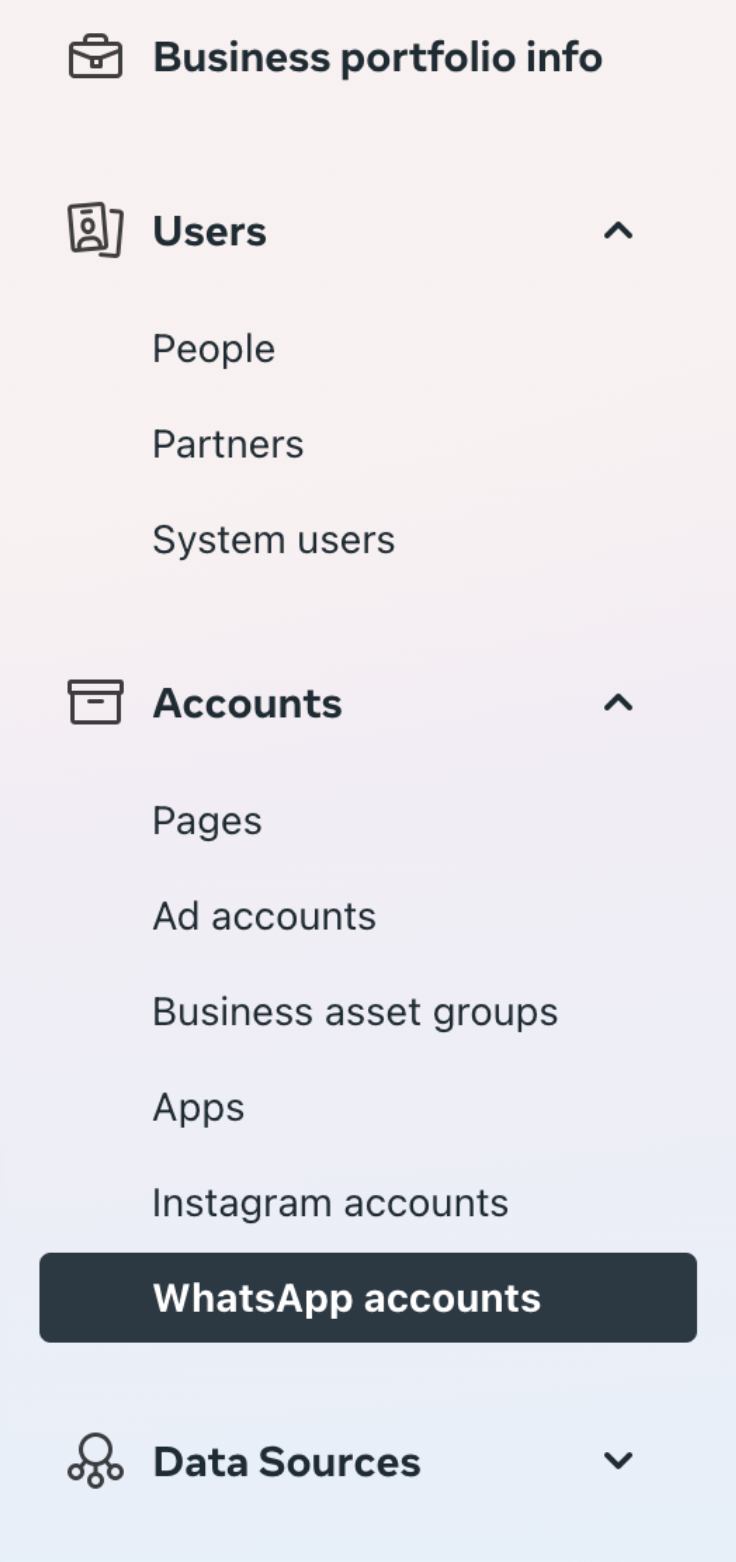The image size is (736, 1562).
Task: Collapse the Accounts section with its chevron
Action: pos(618,703)
